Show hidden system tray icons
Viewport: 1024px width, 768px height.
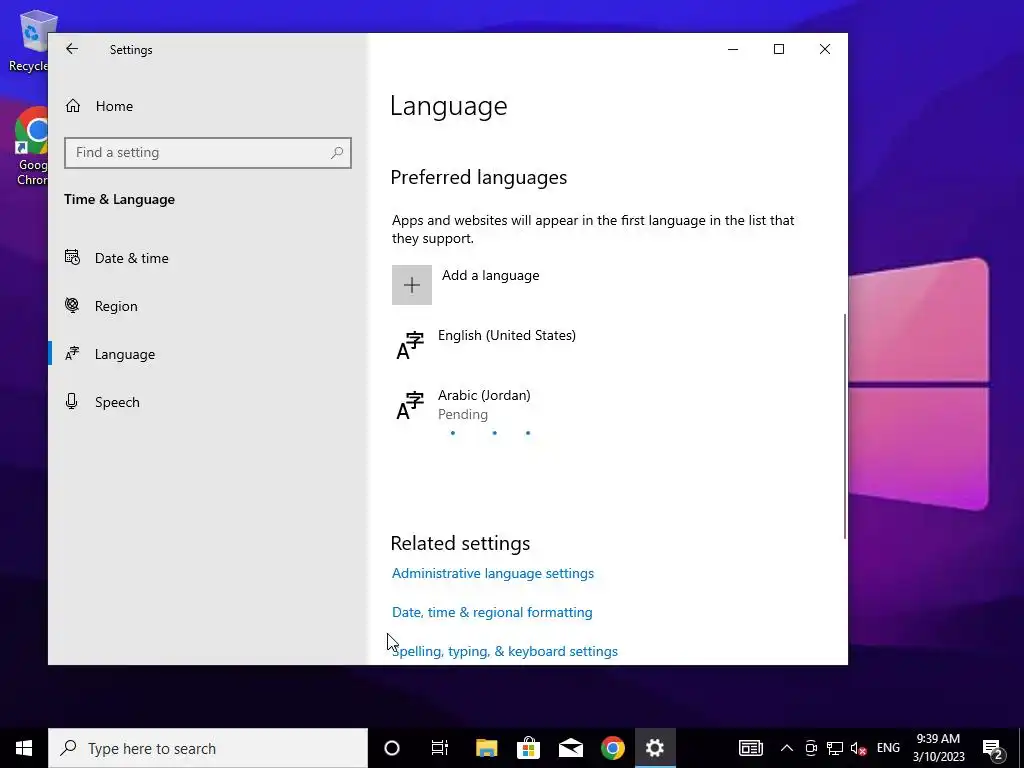click(787, 748)
